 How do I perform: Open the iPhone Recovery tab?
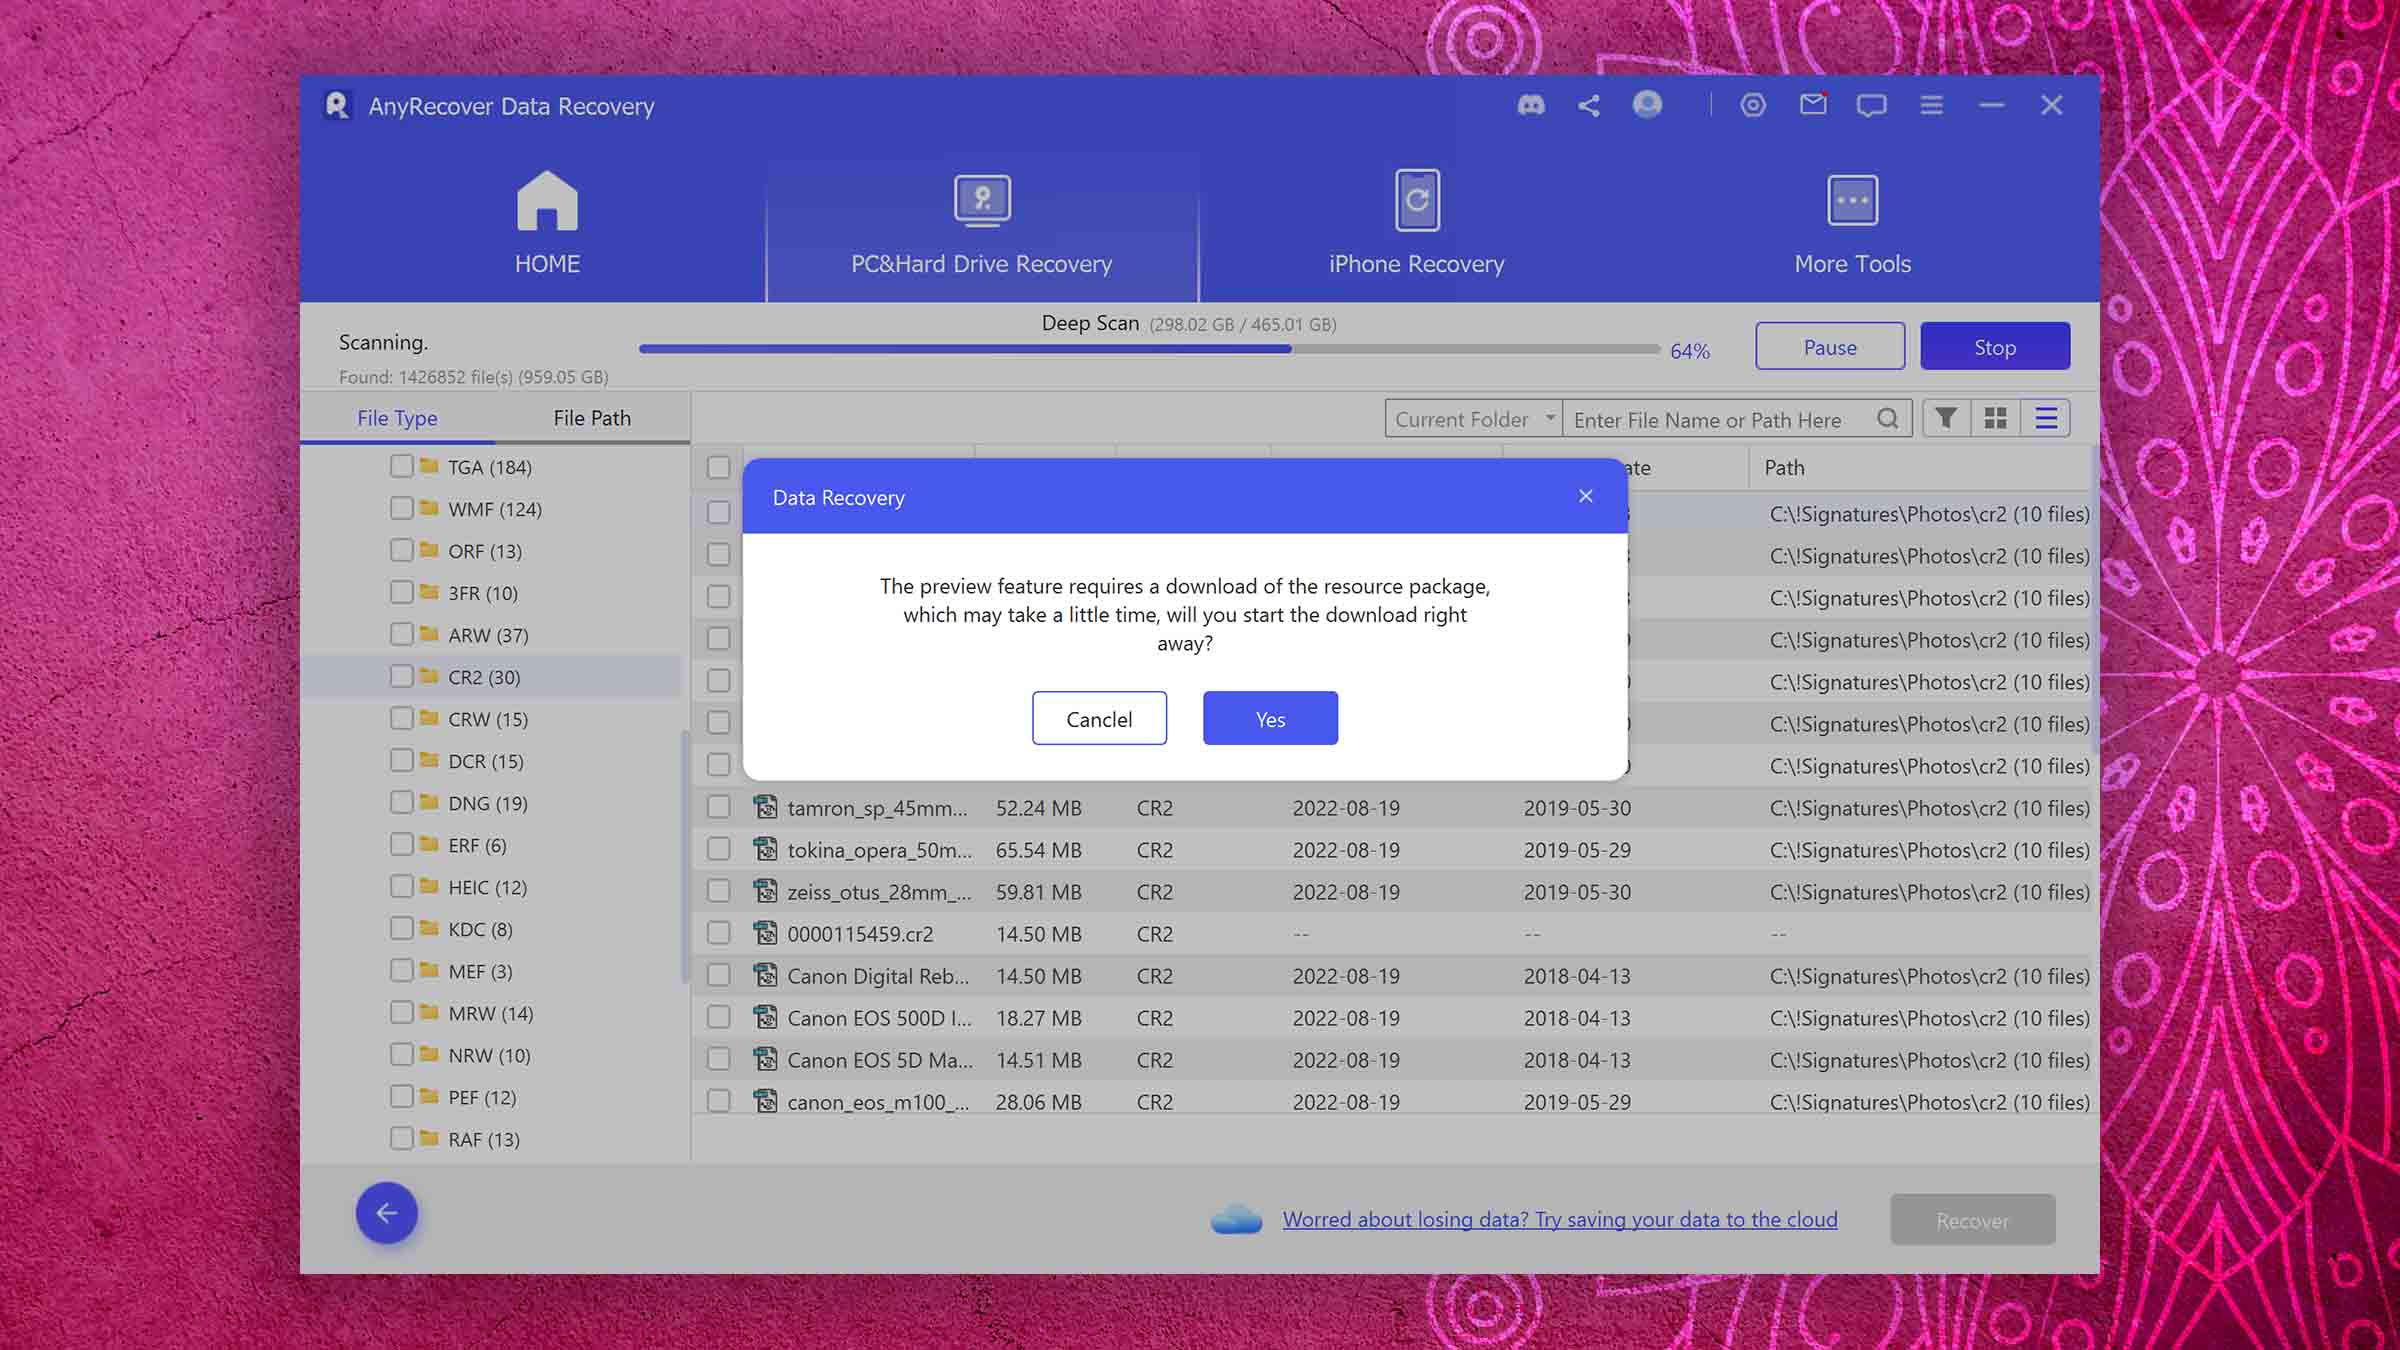pos(1416,224)
